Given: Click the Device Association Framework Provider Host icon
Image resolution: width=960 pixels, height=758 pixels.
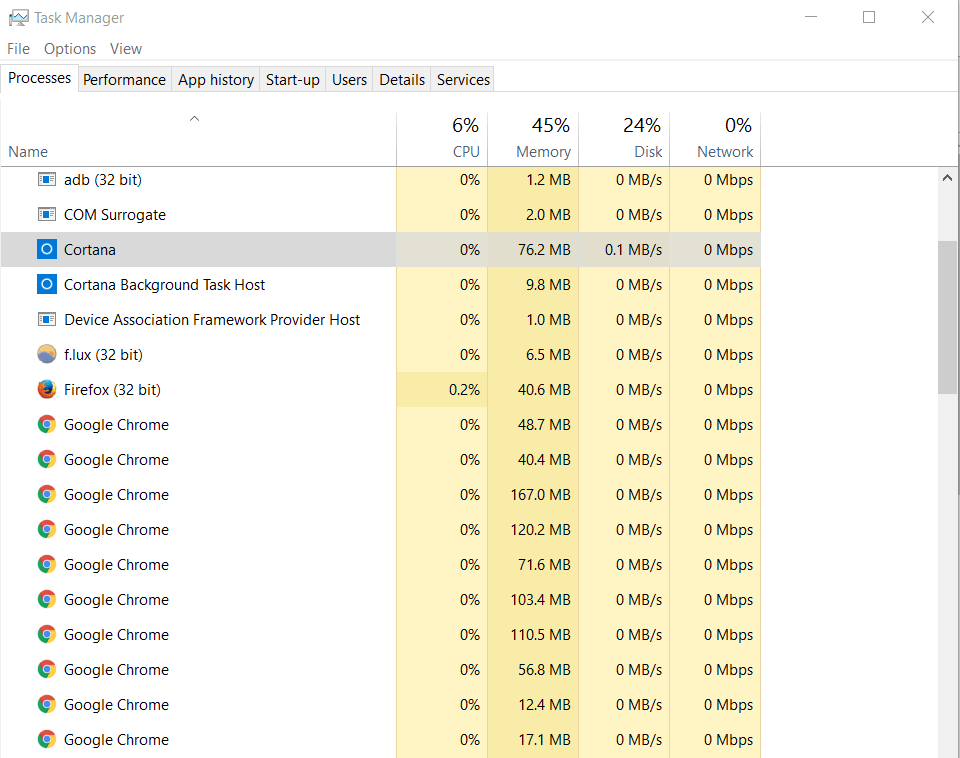Looking at the screenshot, I should (x=46, y=319).
